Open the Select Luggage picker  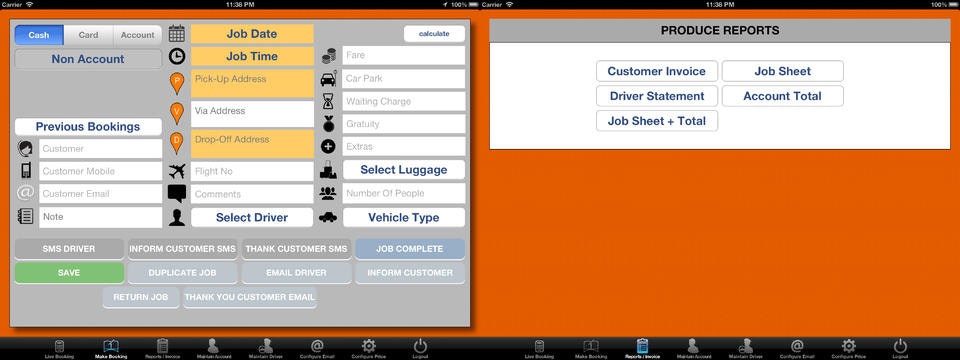(404, 170)
